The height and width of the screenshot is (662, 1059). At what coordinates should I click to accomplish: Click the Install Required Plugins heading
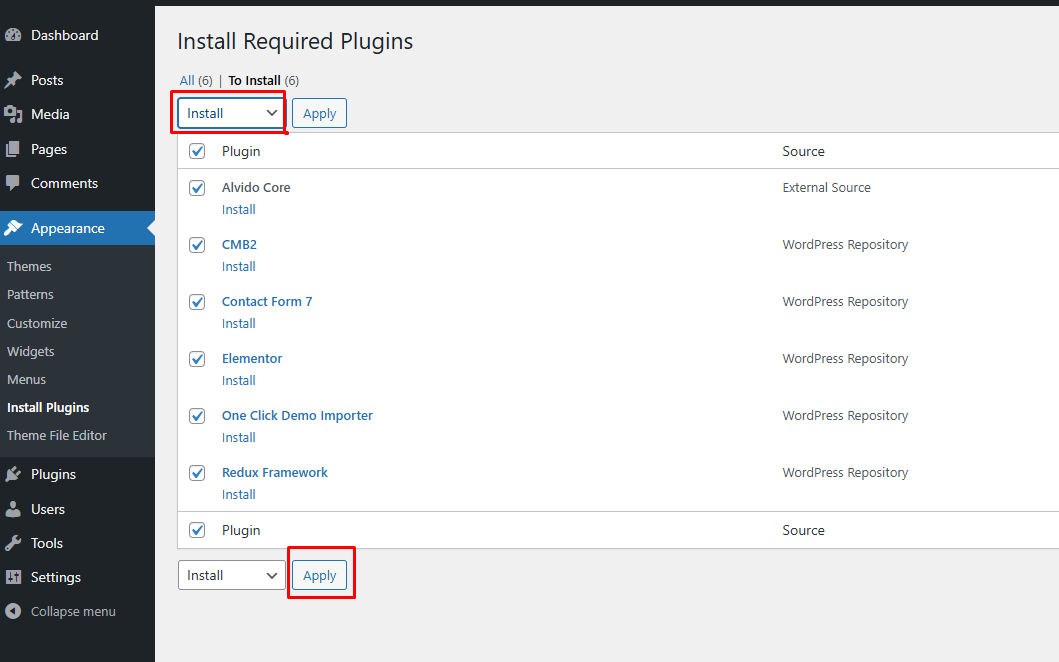(x=295, y=41)
